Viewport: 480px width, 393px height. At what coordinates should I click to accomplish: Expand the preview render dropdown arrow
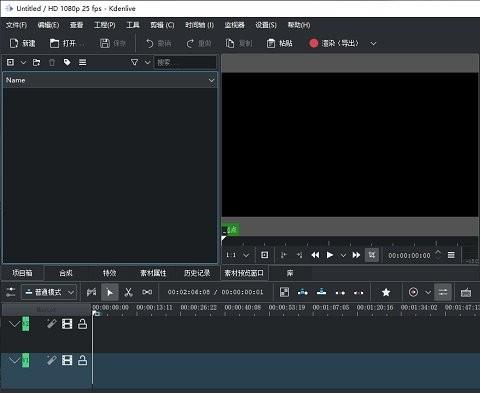pos(428,293)
